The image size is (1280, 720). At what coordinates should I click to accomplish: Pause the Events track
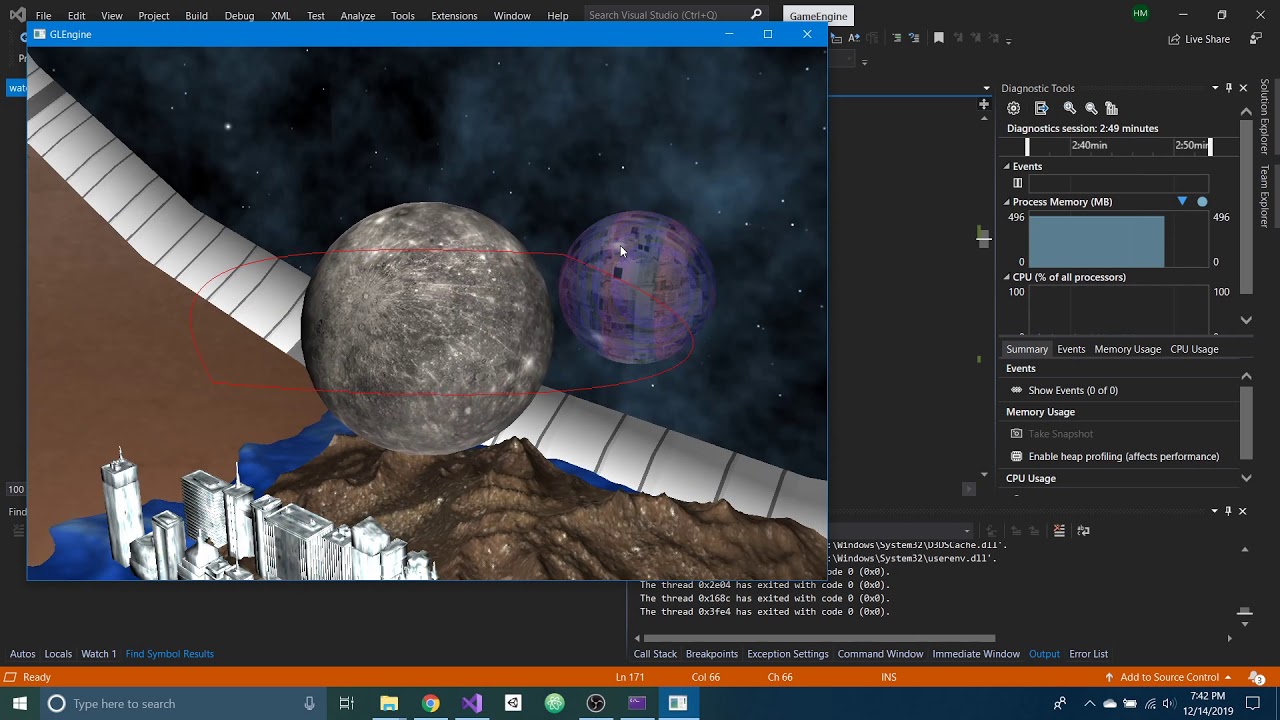[1017, 183]
